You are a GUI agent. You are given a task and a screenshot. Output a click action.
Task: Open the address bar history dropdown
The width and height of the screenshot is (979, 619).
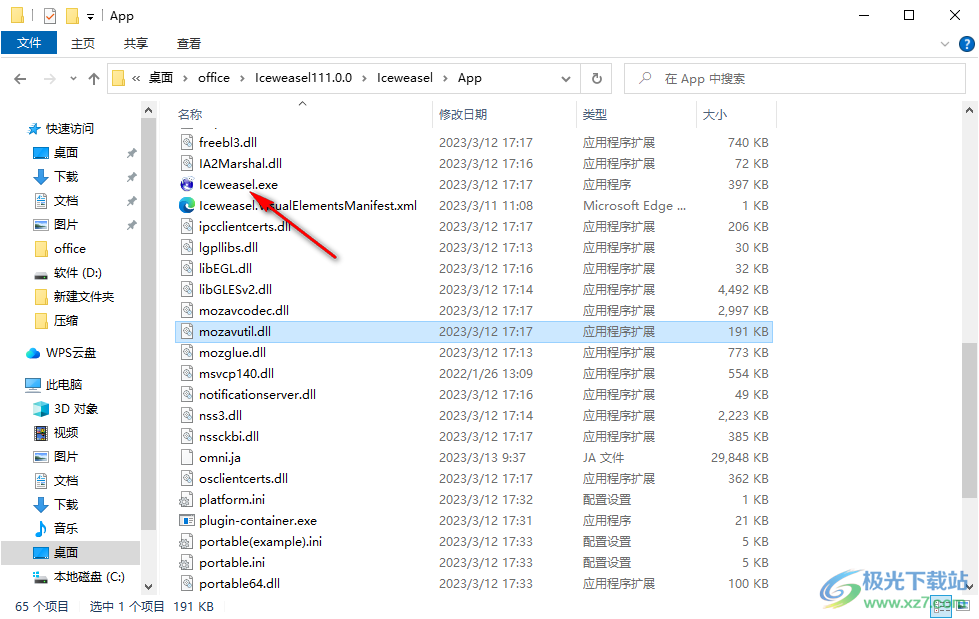pyautogui.click(x=566, y=79)
